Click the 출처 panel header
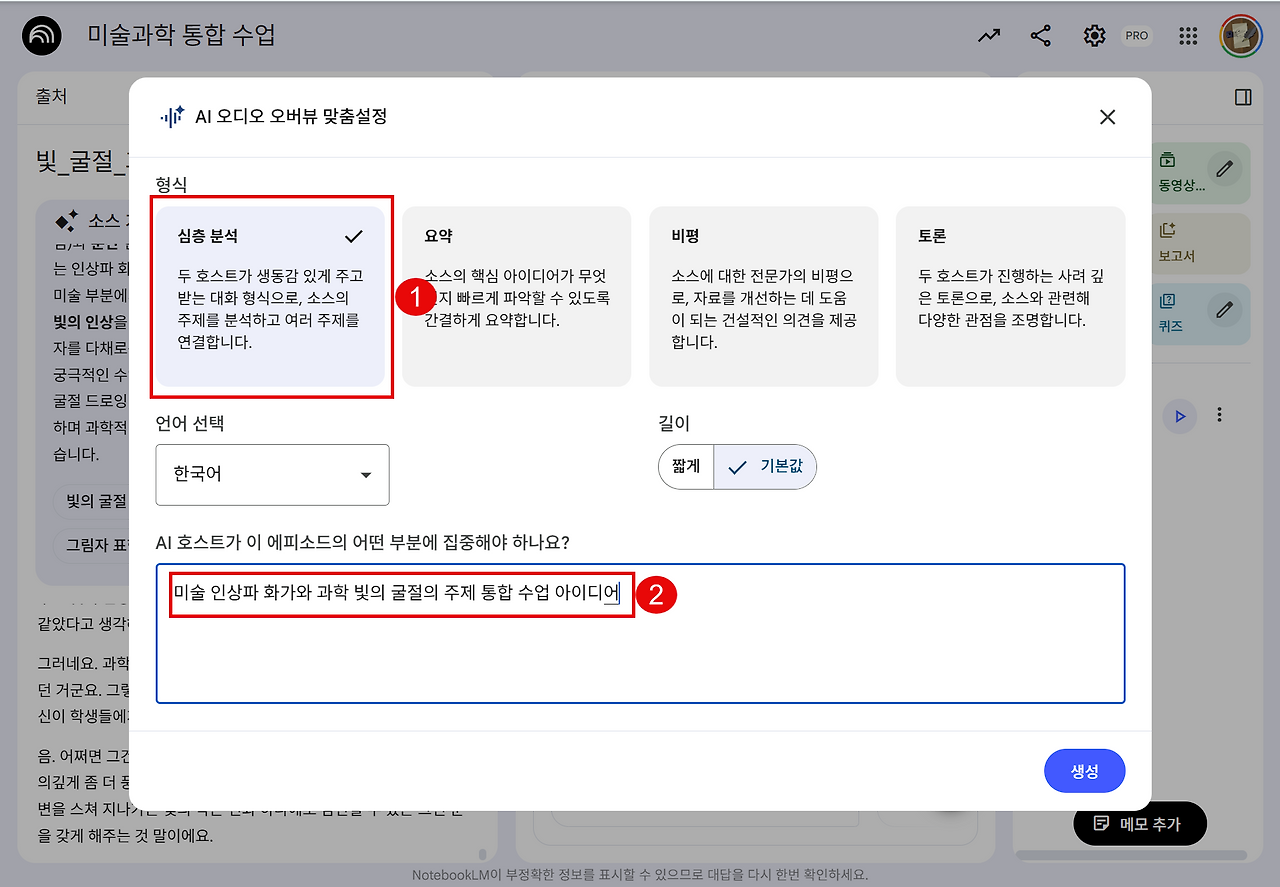1280x887 pixels. coord(51,96)
